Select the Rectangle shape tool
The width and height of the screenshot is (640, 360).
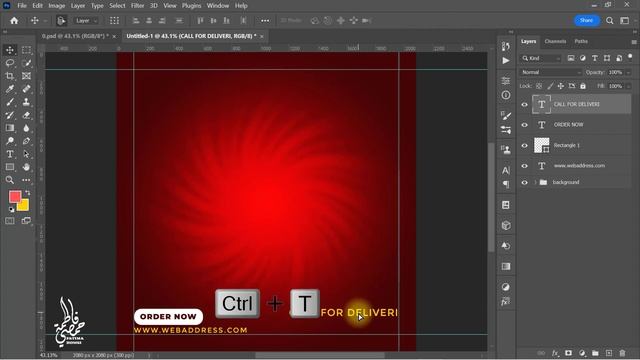click(x=10, y=167)
